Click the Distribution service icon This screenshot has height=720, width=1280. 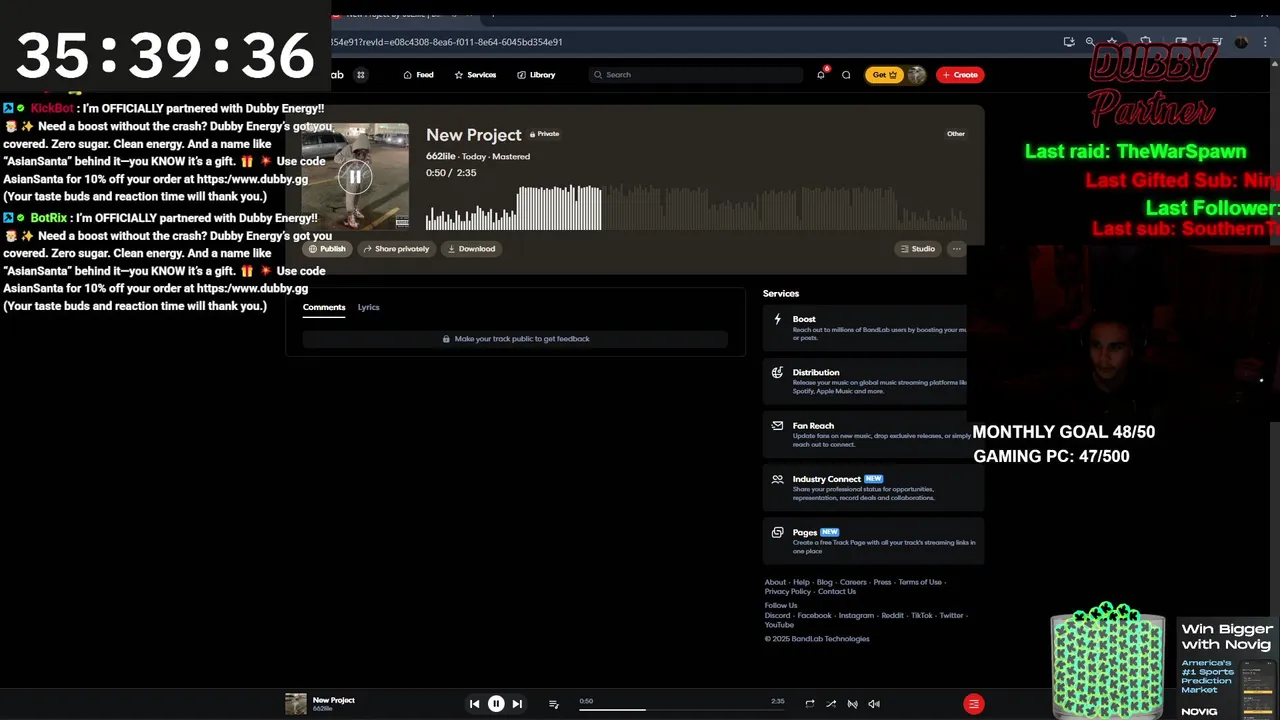[x=777, y=372]
